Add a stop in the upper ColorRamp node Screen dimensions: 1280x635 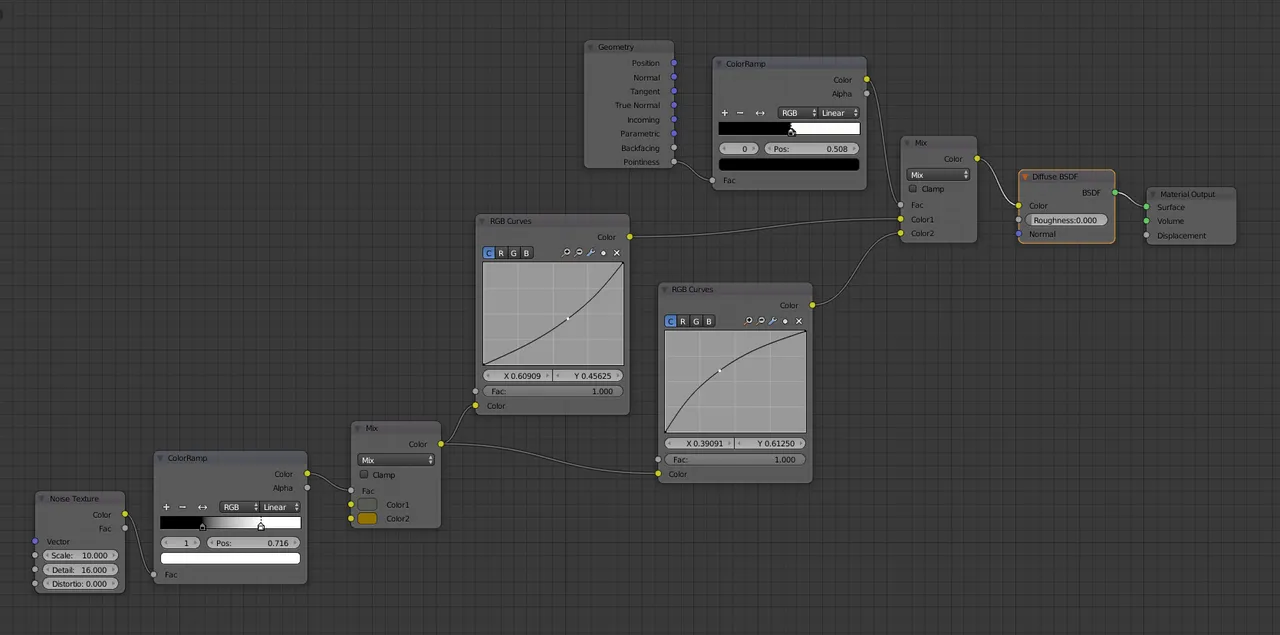point(724,113)
